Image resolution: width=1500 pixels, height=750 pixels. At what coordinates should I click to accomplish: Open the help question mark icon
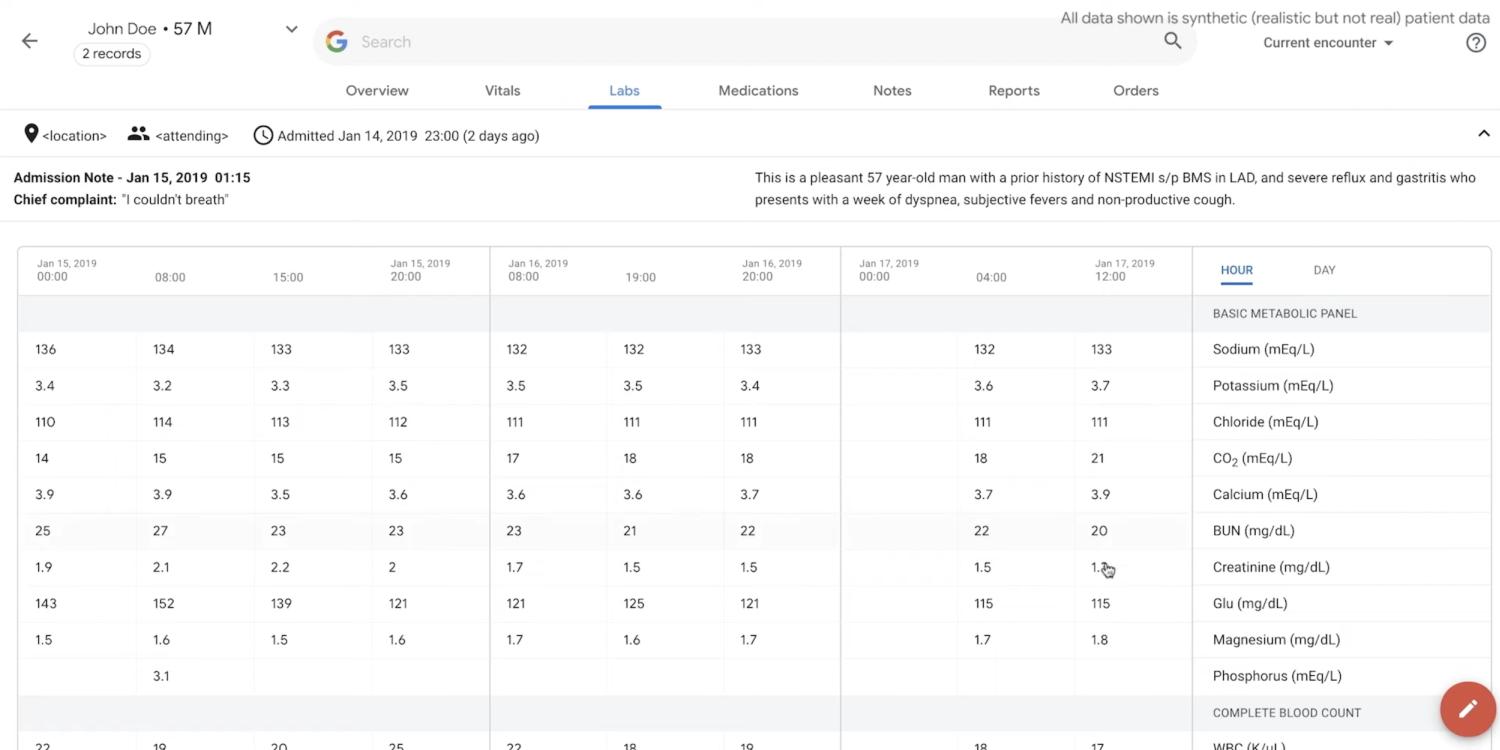point(1475,43)
